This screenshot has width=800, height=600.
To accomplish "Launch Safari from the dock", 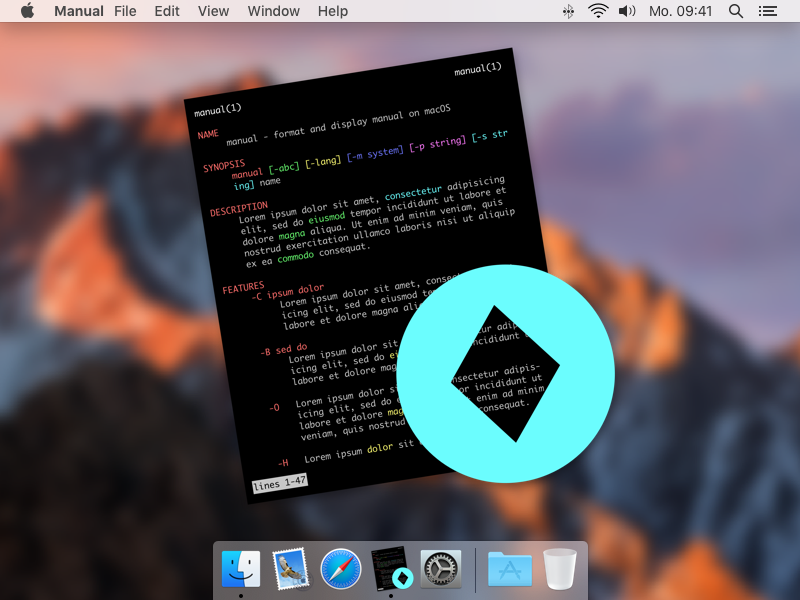I will (341, 568).
